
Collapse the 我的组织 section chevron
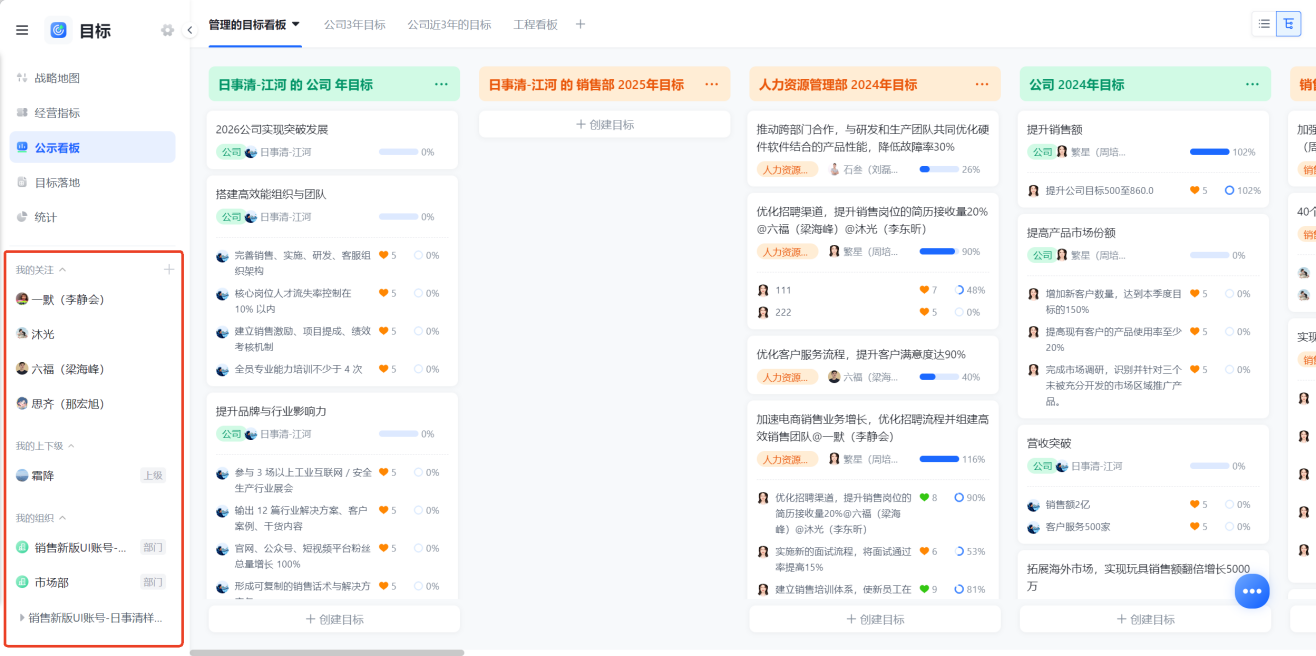coord(62,518)
